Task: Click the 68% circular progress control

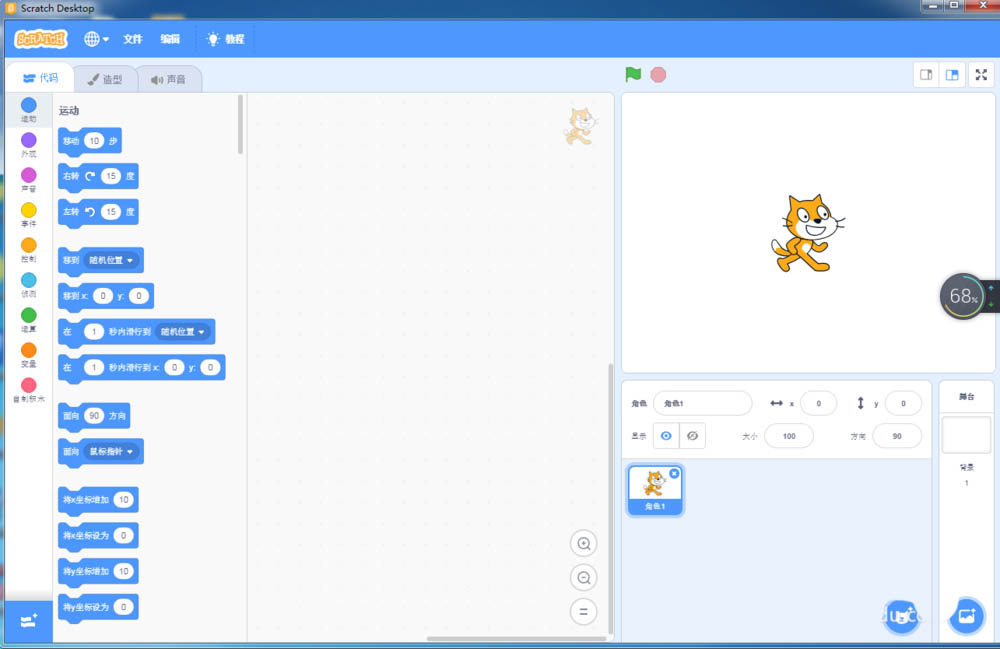Action: (963, 295)
